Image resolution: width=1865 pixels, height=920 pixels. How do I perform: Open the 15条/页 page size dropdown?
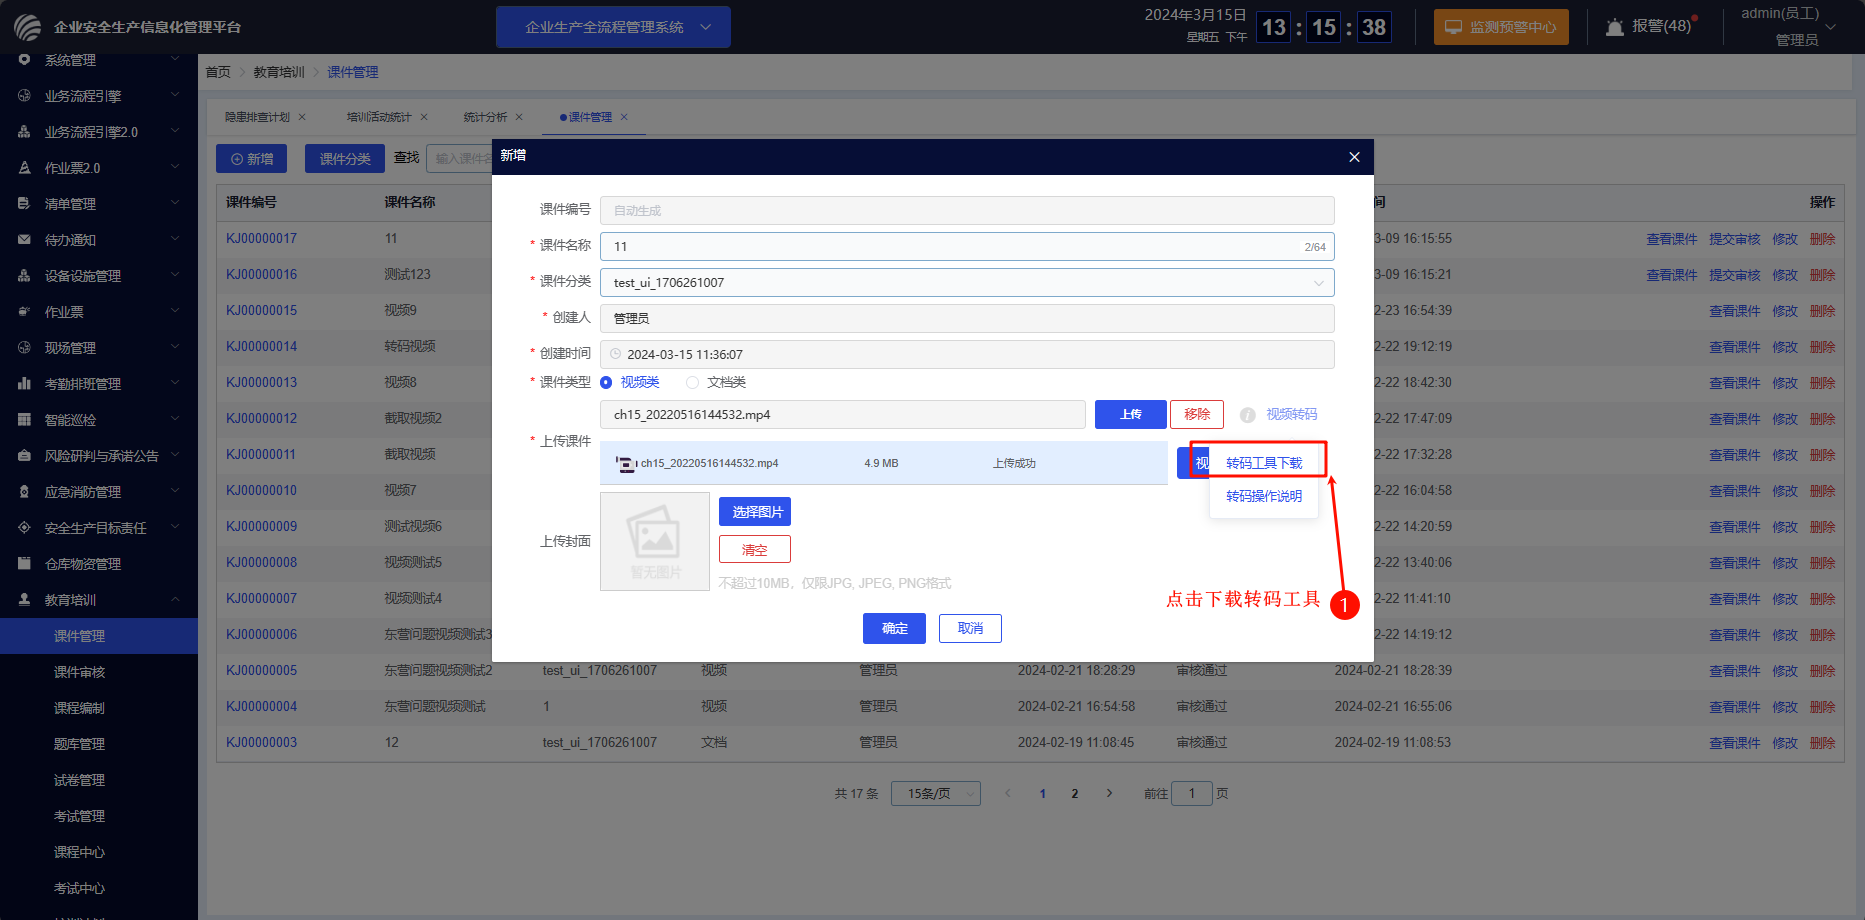coord(936,793)
